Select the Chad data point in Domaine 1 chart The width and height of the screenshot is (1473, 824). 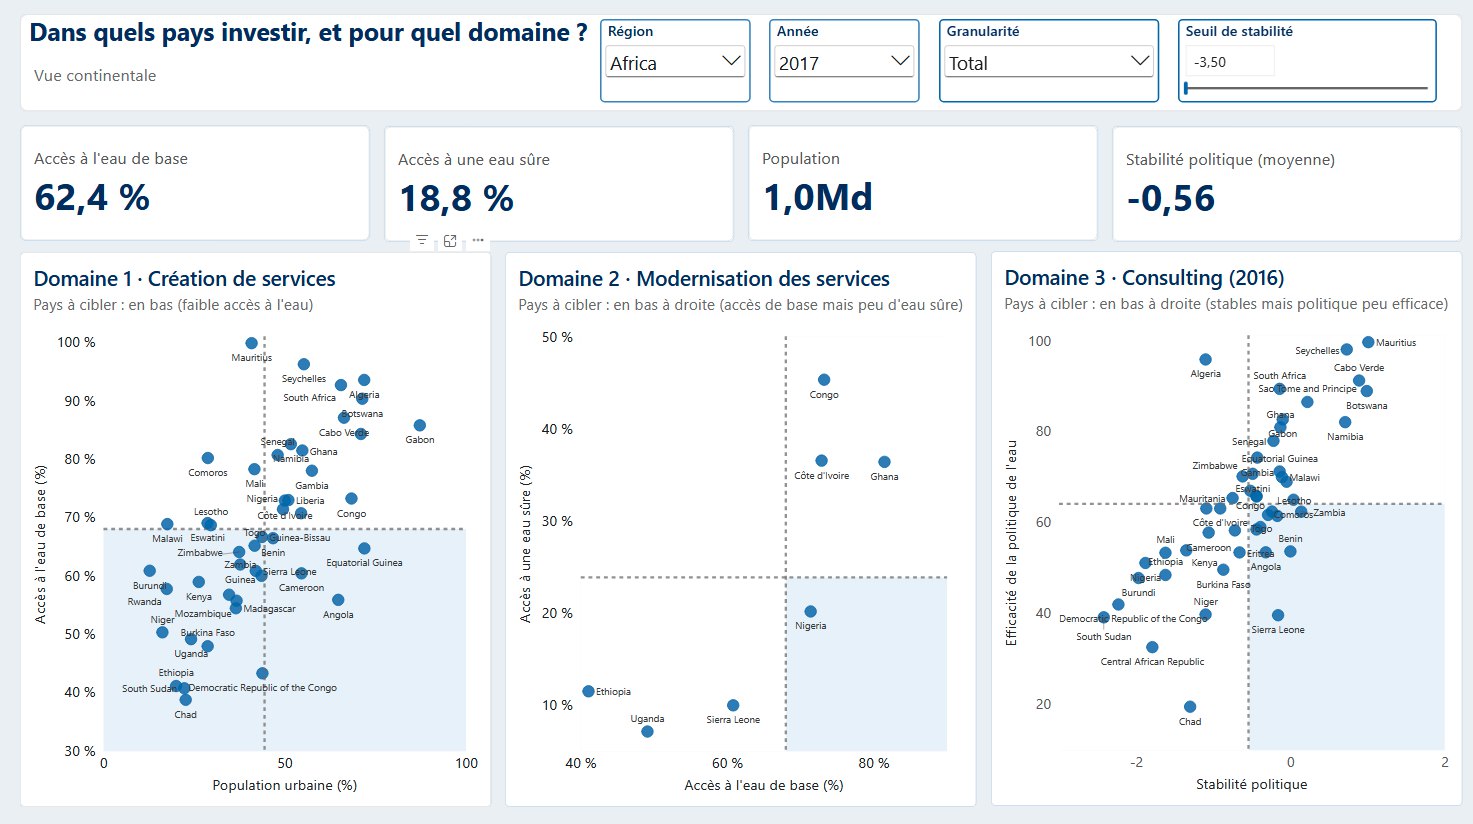[185, 700]
